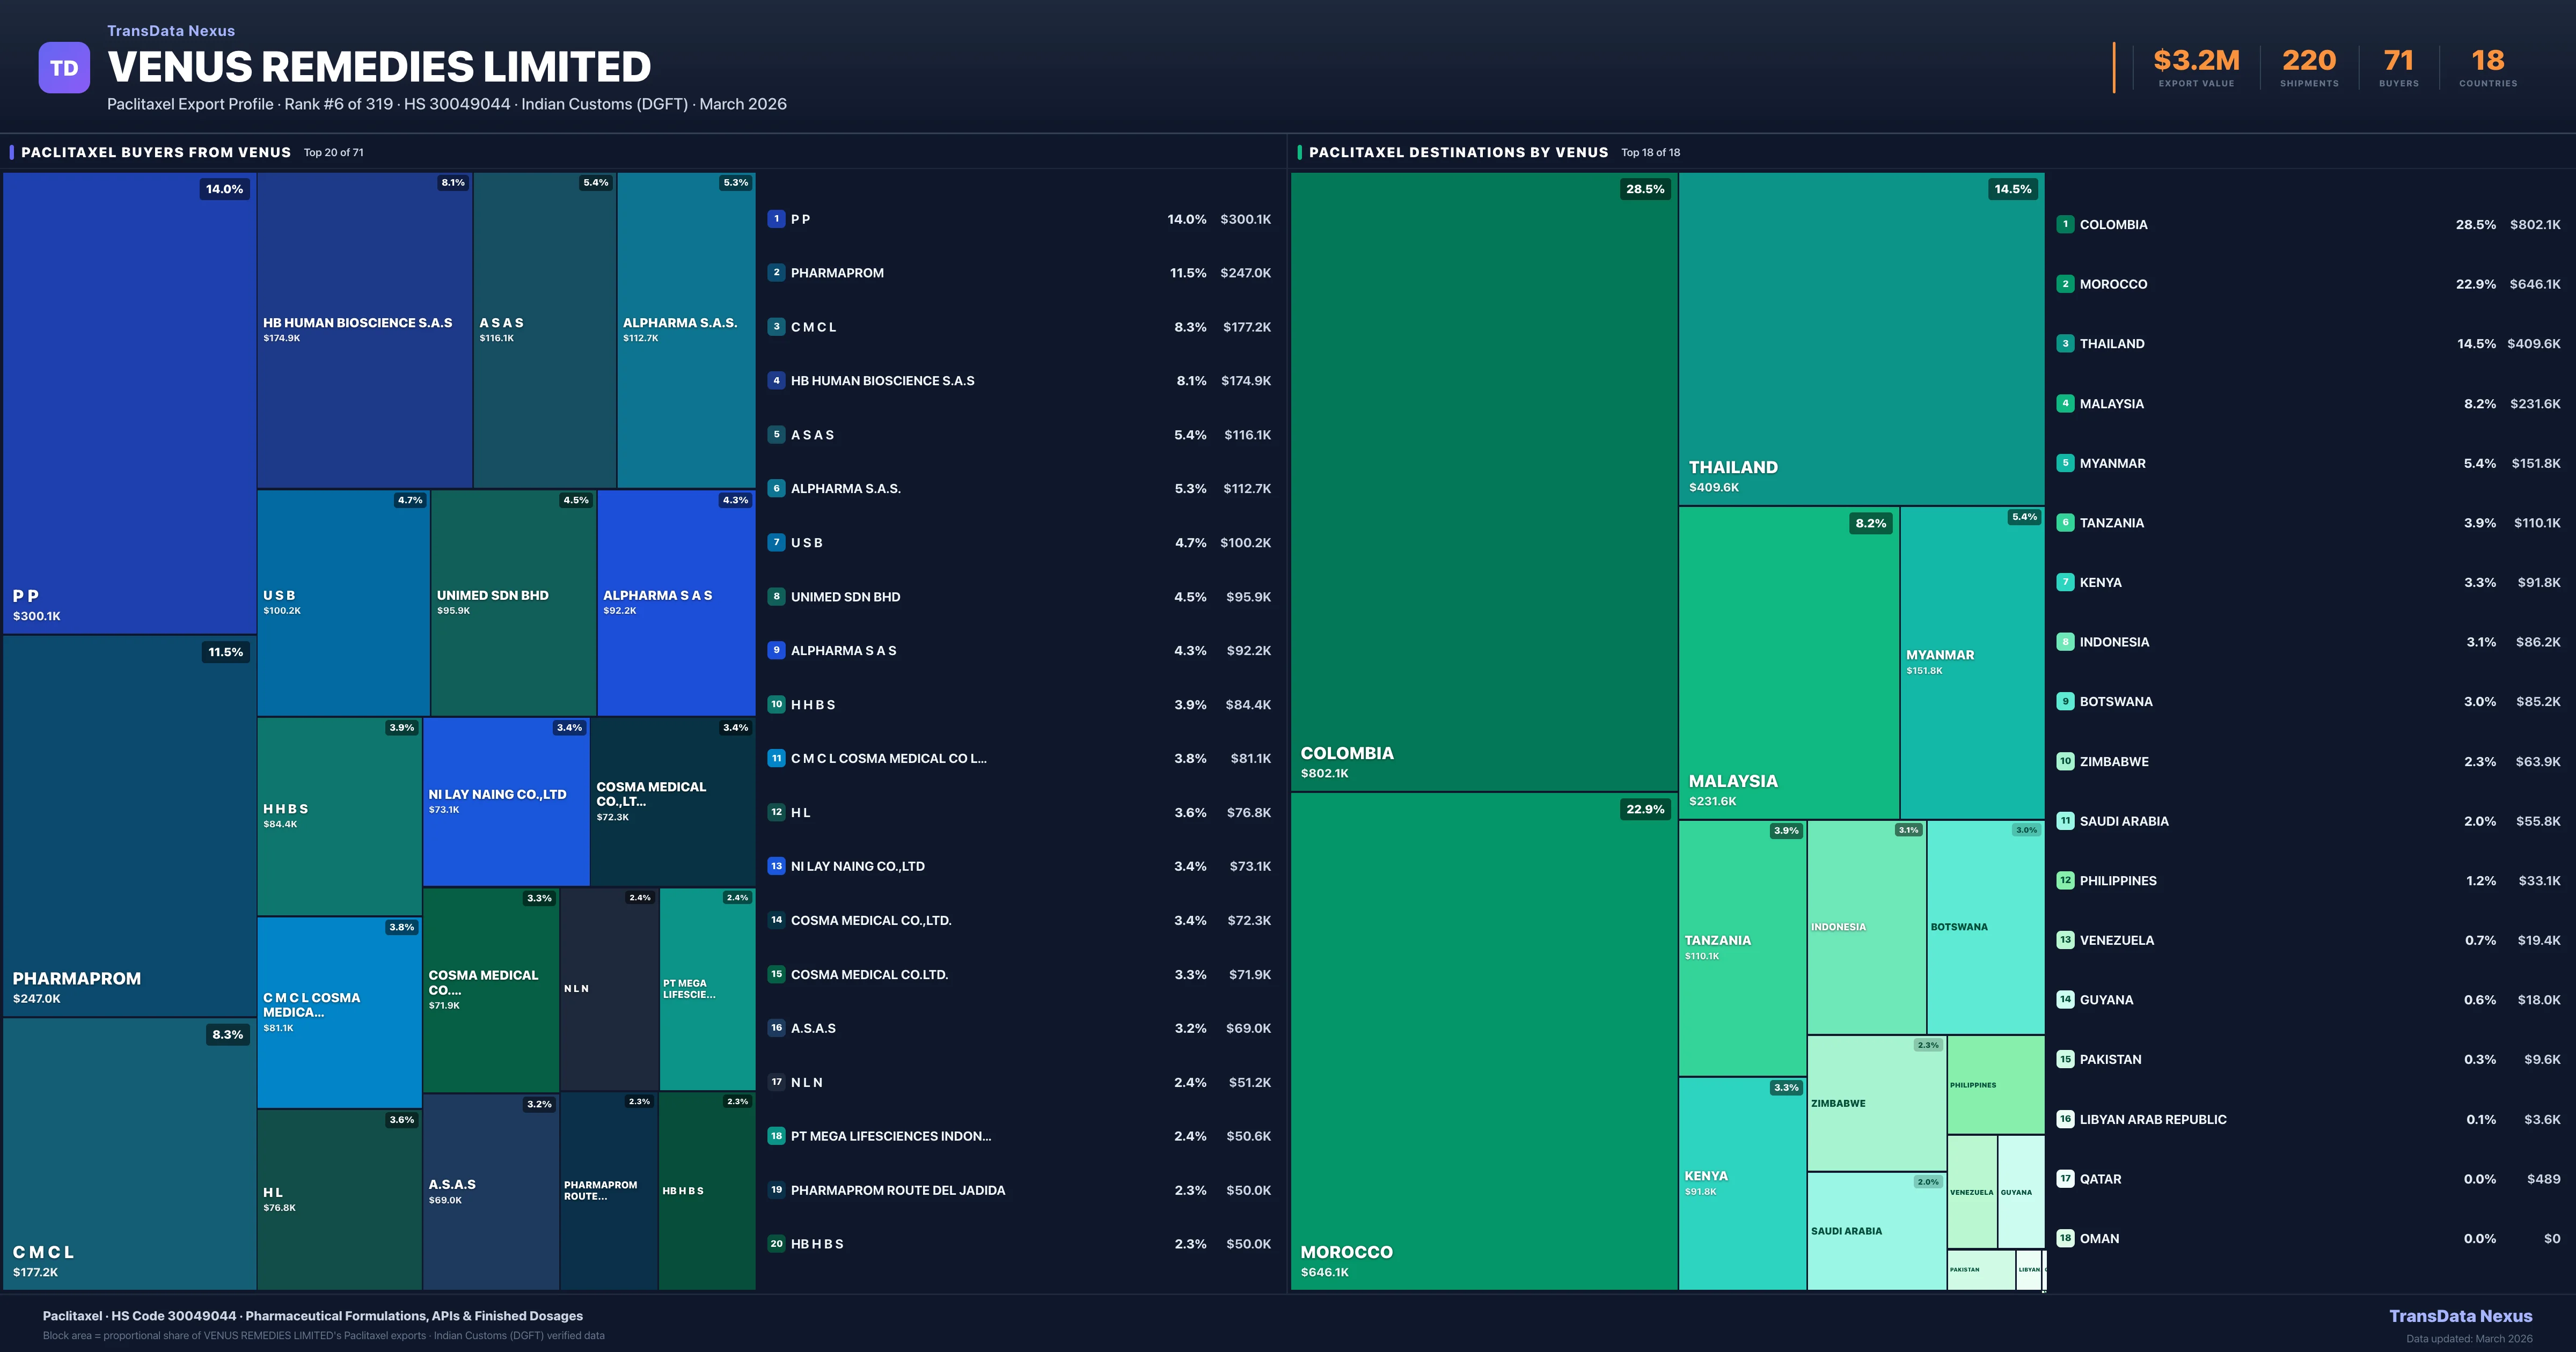The height and width of the screenshot is (1352, 2576).
Task: Click the purple TD logo icon
Action: click(64, 68)
